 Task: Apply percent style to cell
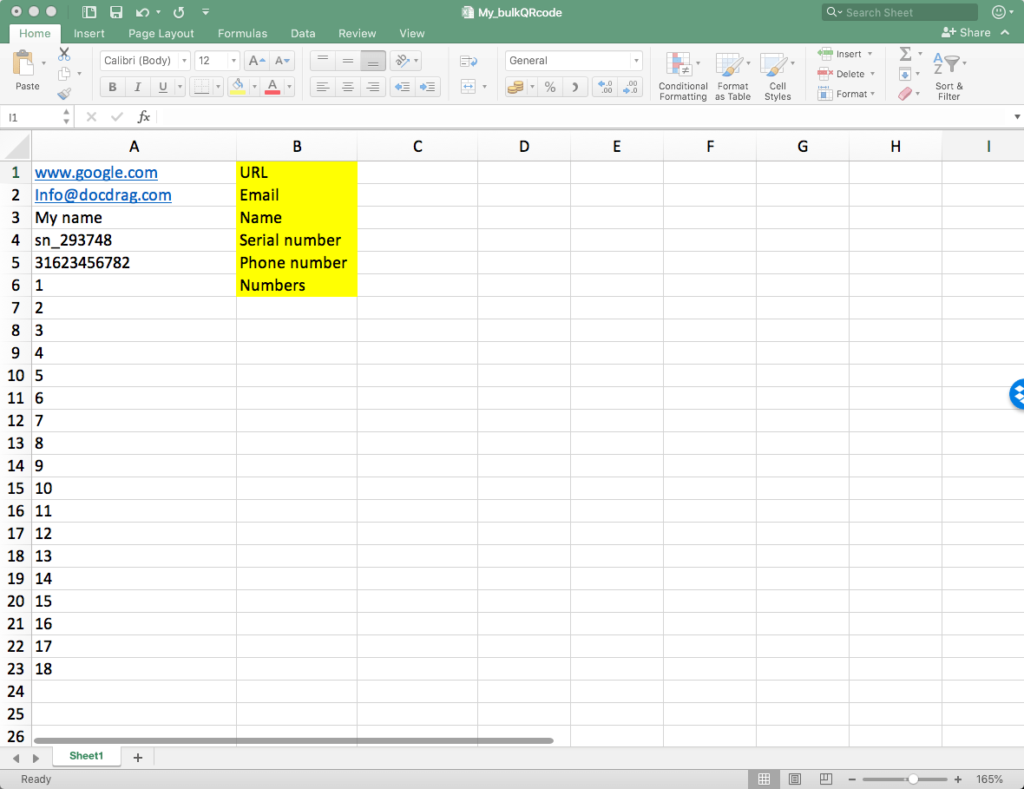(x=549, y=87)
